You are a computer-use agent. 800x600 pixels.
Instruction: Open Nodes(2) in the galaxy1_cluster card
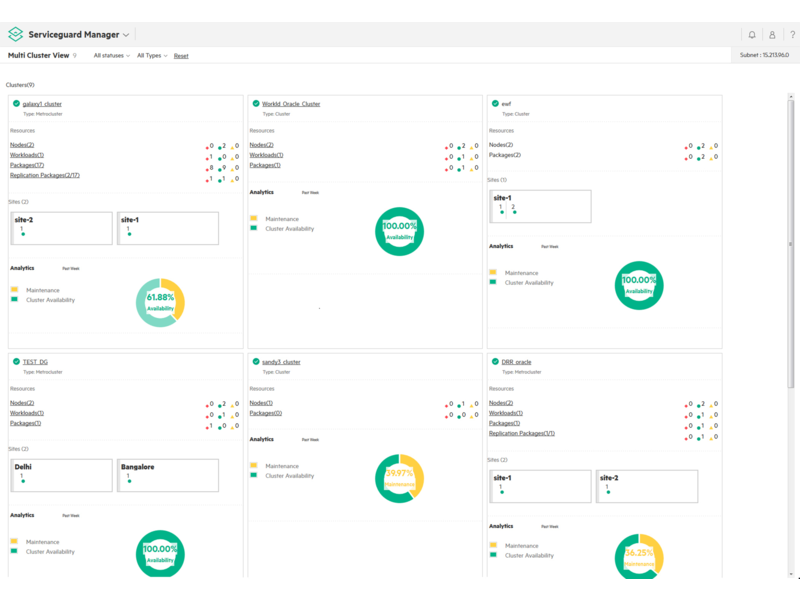22,145
